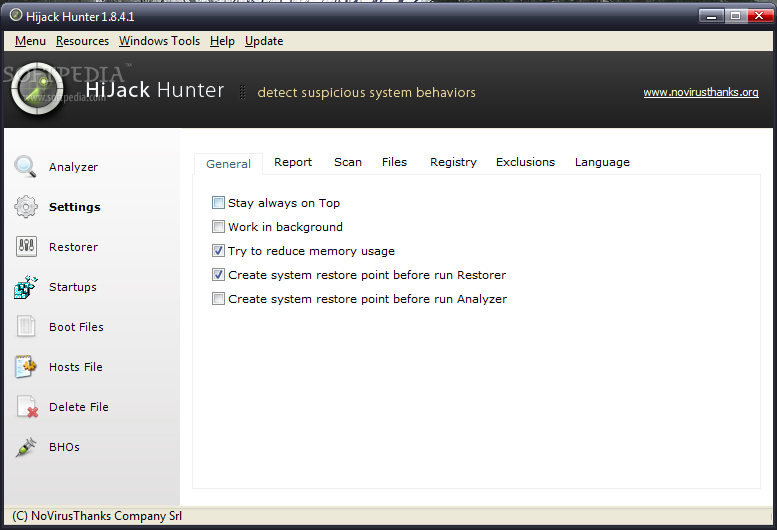Image resolution: width=777 pixels, height=530 pixels.
Task: Click the Delete File red-X icon
Action: [27, 407]
